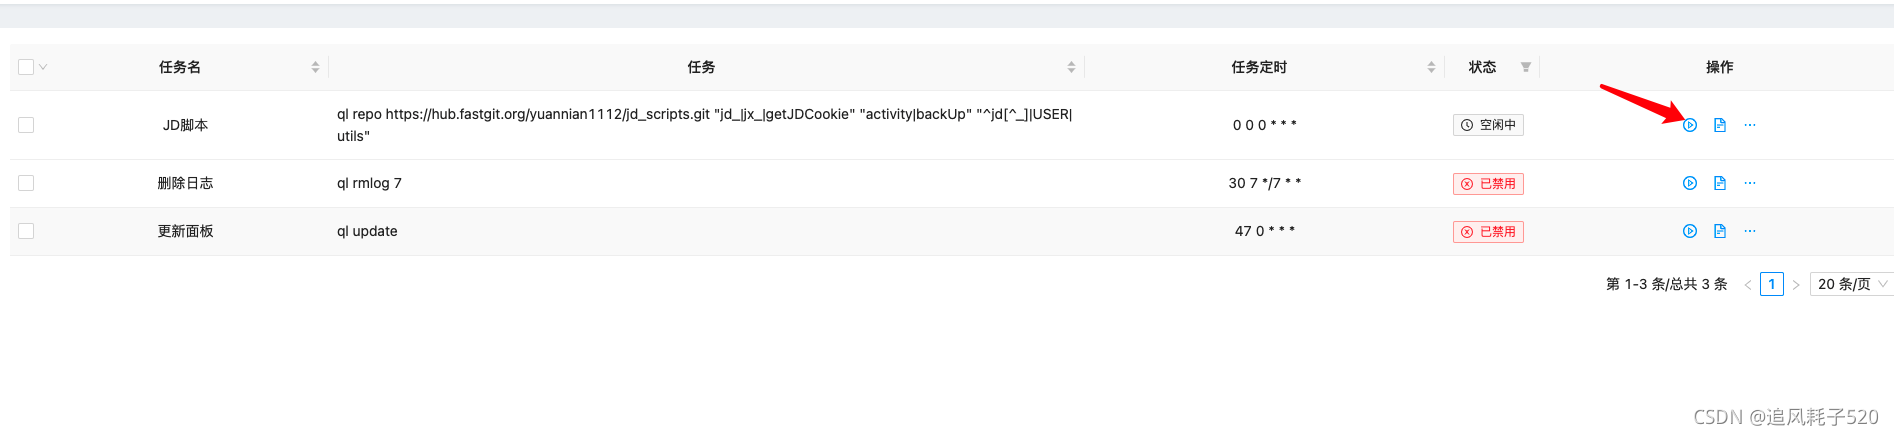Open the 状态 column filter
1894x435 pixels.
(x=1526, y=67)
